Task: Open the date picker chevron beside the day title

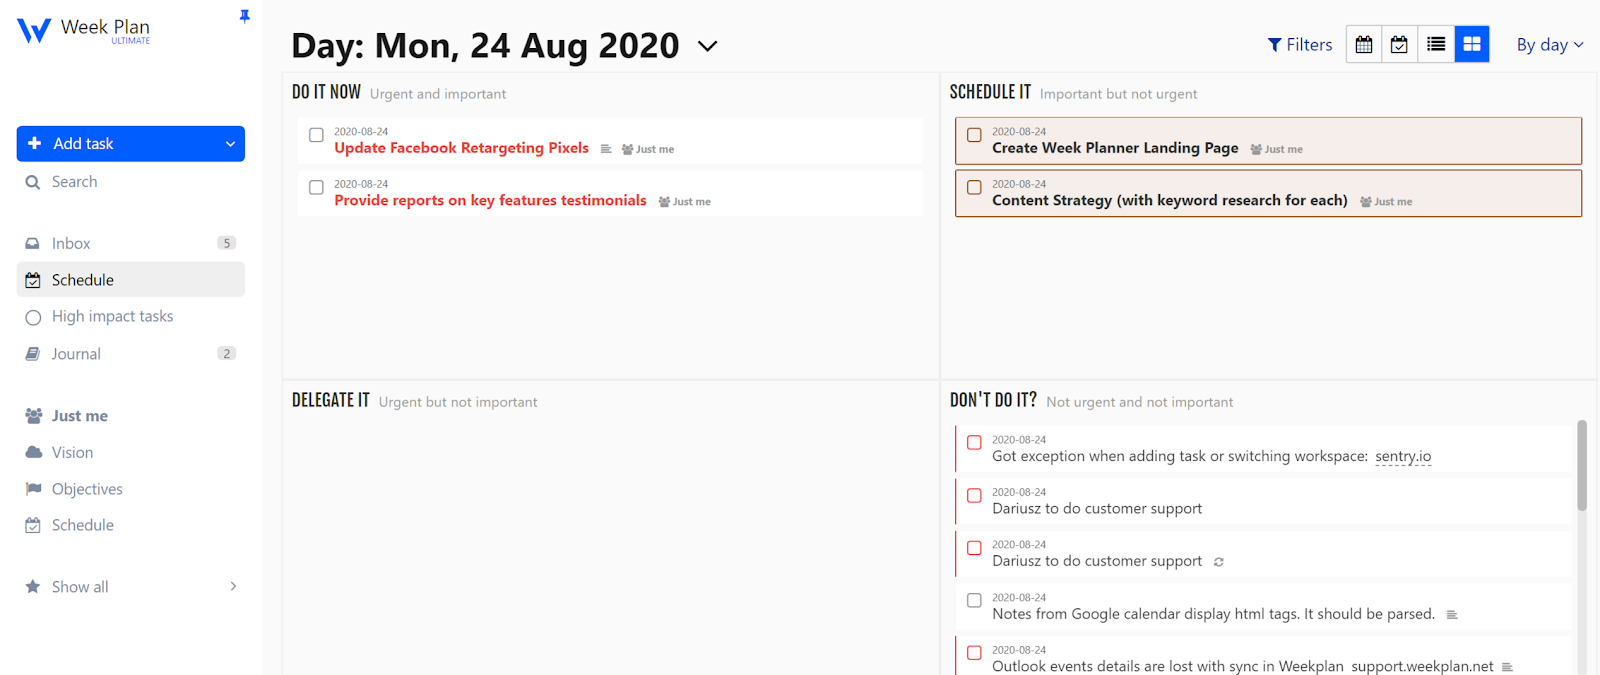Action: (707, 46)
